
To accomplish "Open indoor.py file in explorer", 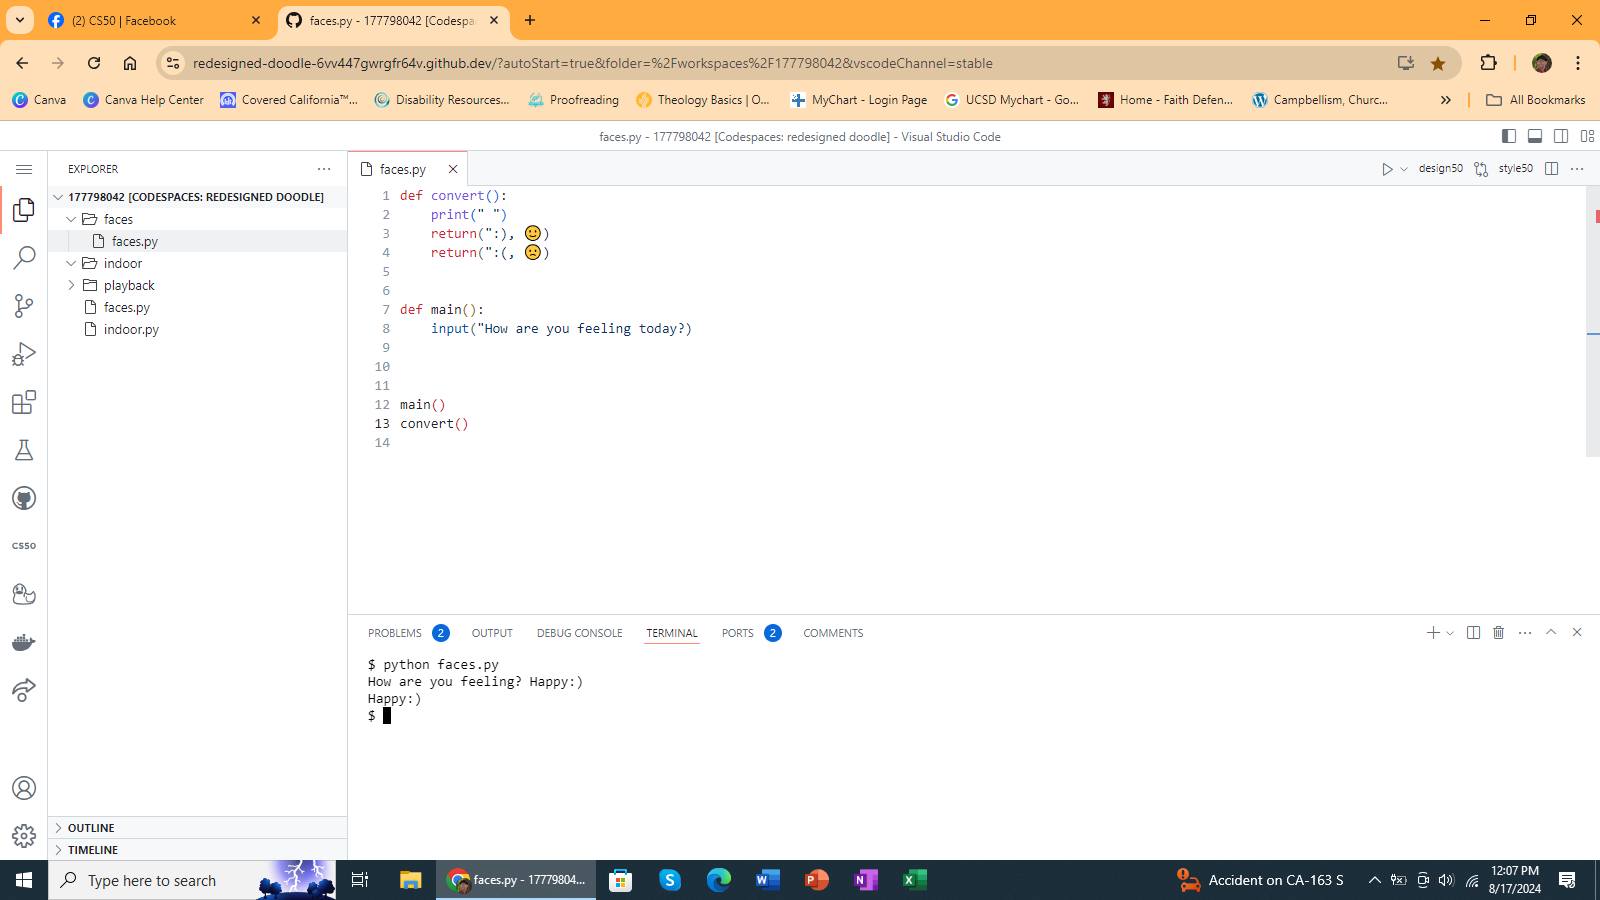I will pyautogui.click(x=198, y=329).
